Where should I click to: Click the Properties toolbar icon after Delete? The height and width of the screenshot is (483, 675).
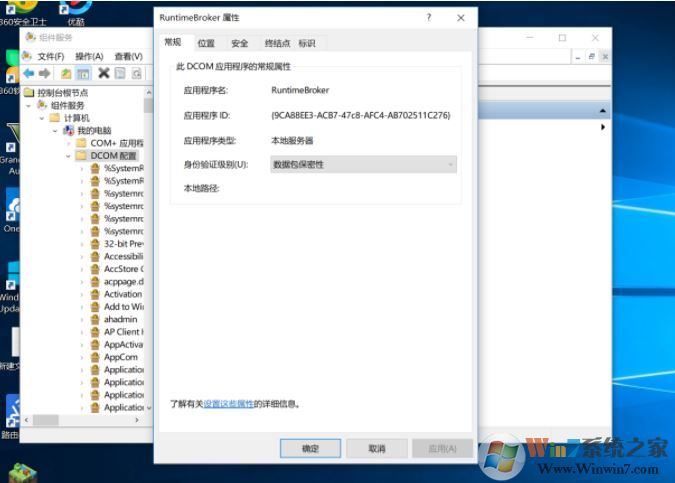[x=120, y=74]
